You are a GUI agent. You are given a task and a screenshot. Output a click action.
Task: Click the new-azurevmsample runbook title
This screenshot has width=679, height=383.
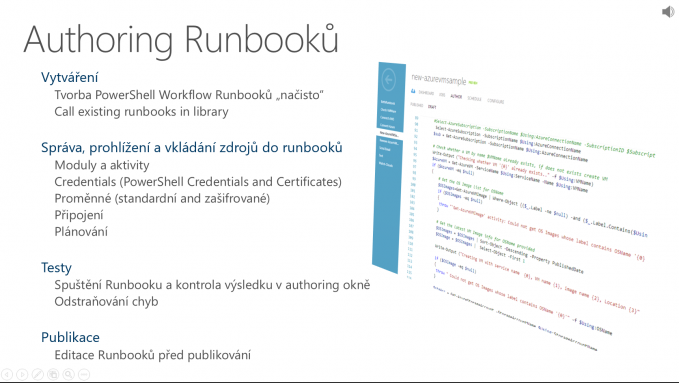click(x=438, y=79)
